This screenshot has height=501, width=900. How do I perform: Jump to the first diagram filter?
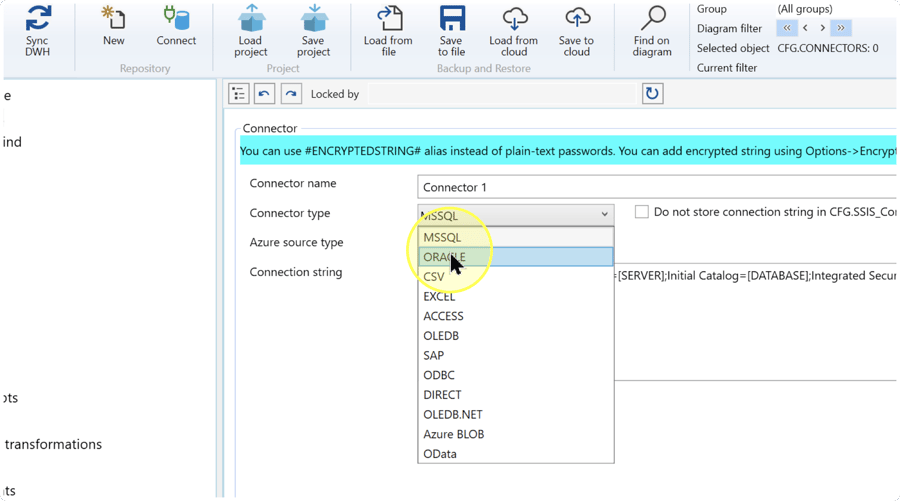[786, 28]
